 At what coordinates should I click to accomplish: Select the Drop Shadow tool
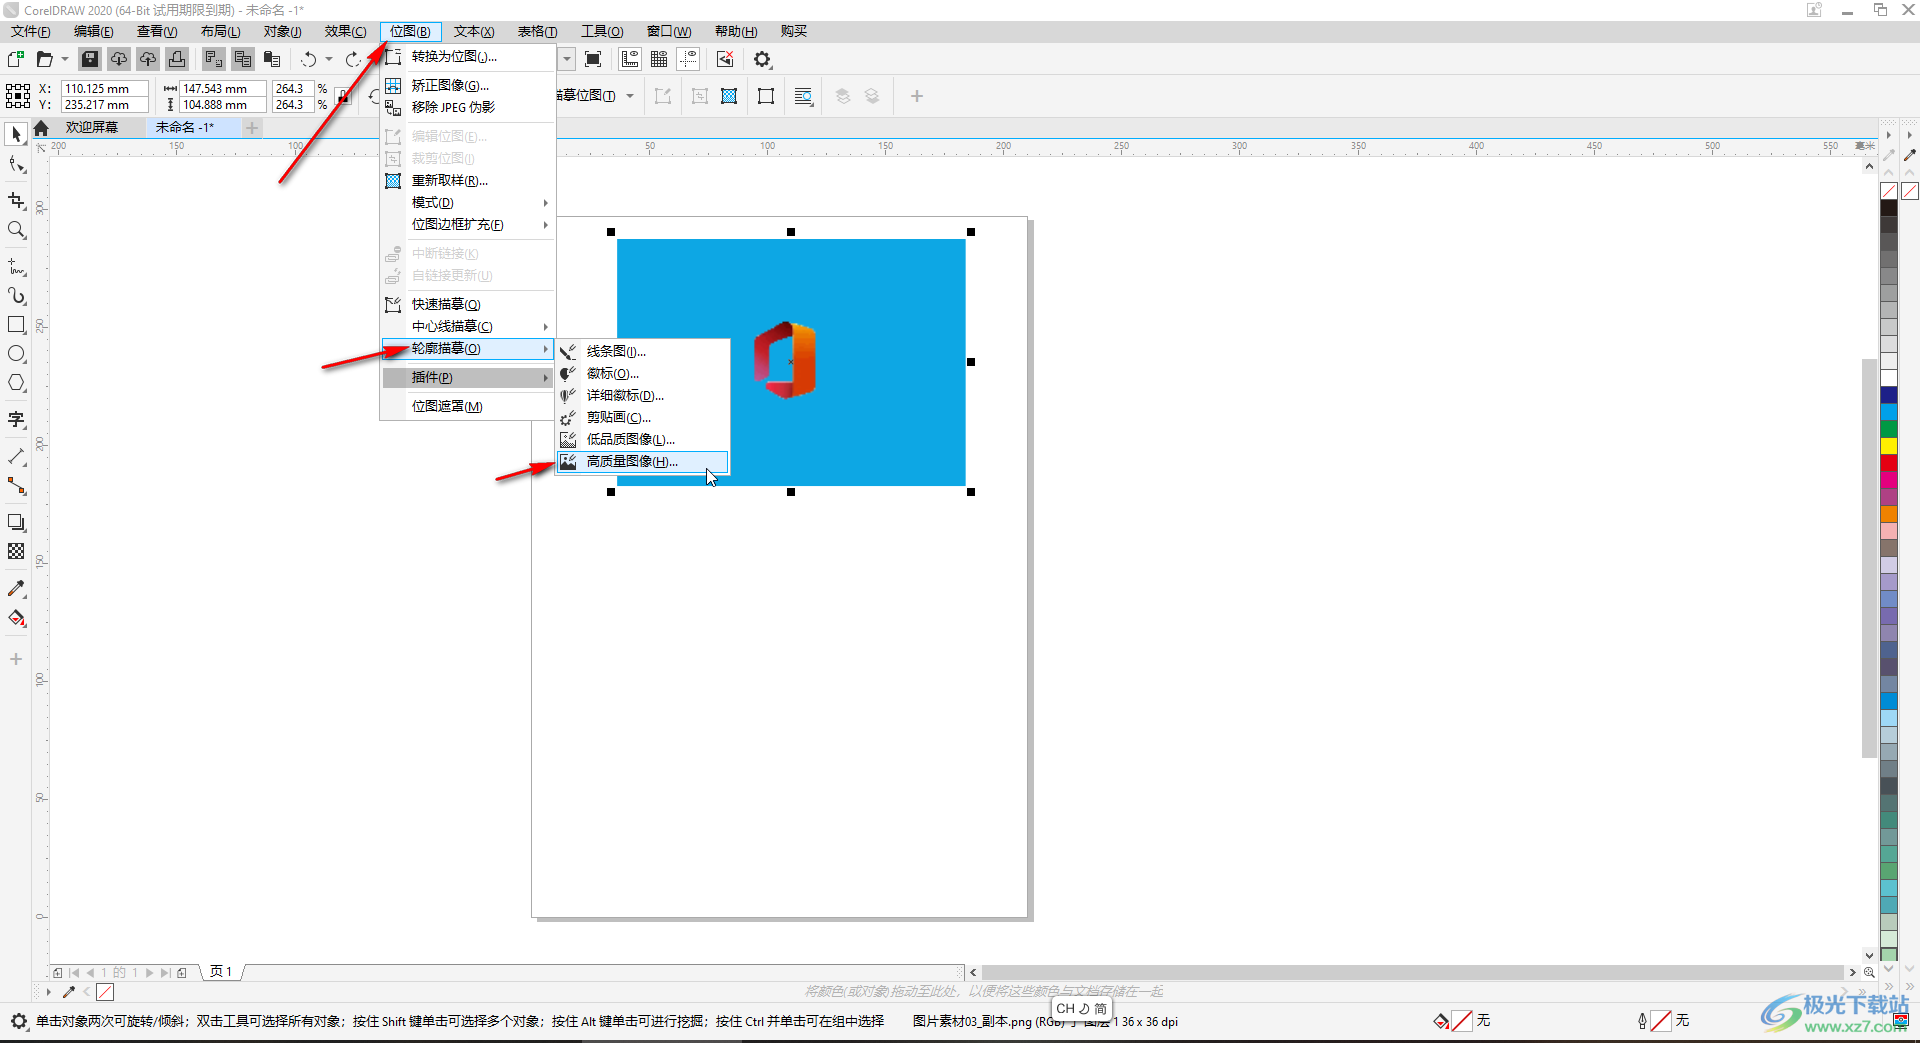(x=16, y=522)
